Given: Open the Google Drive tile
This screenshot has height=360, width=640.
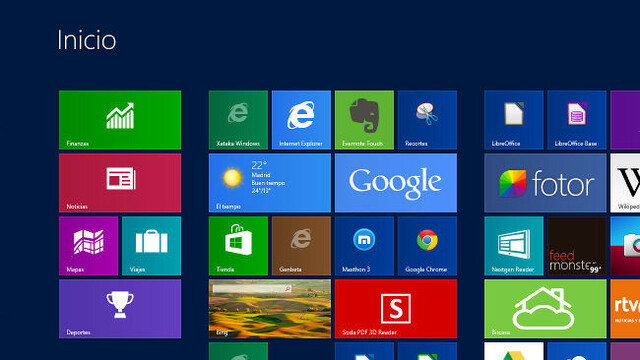Looking at the screenshot, I should 514,351.
